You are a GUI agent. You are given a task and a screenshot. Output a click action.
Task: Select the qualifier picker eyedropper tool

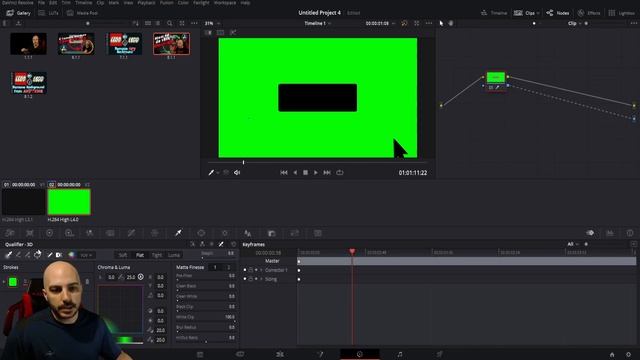pos(8,255)
